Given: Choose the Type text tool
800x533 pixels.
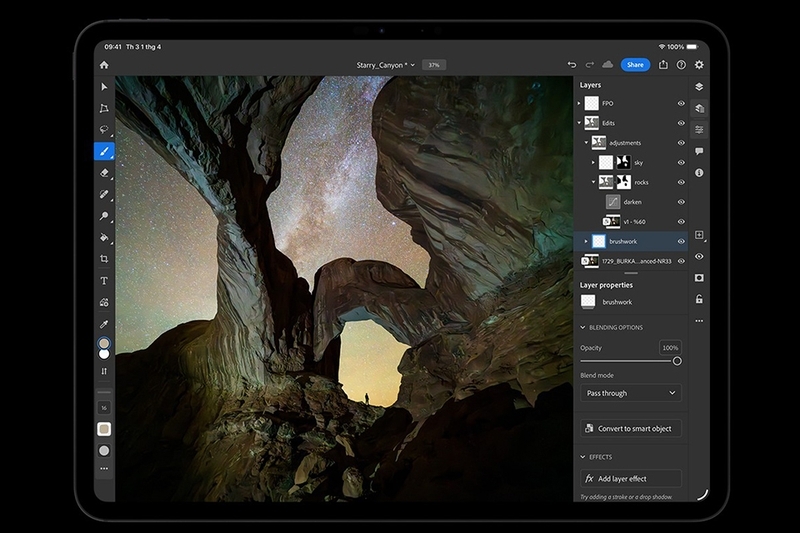Looking at the screenshot, I should 104,281.
